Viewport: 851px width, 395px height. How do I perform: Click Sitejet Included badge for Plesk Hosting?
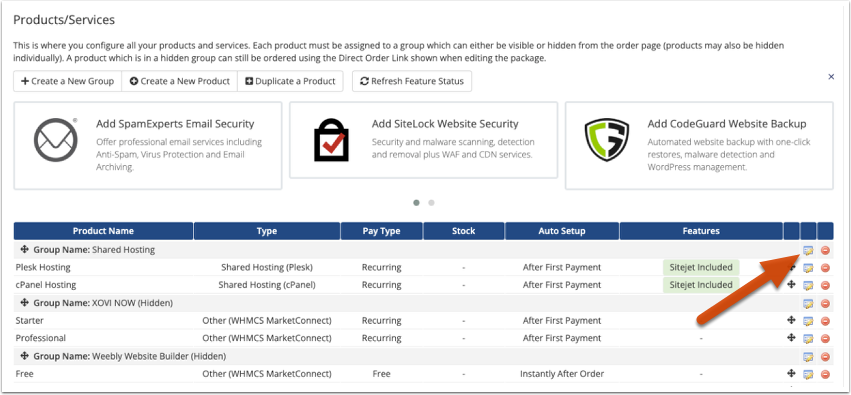(x=701, y=267)
